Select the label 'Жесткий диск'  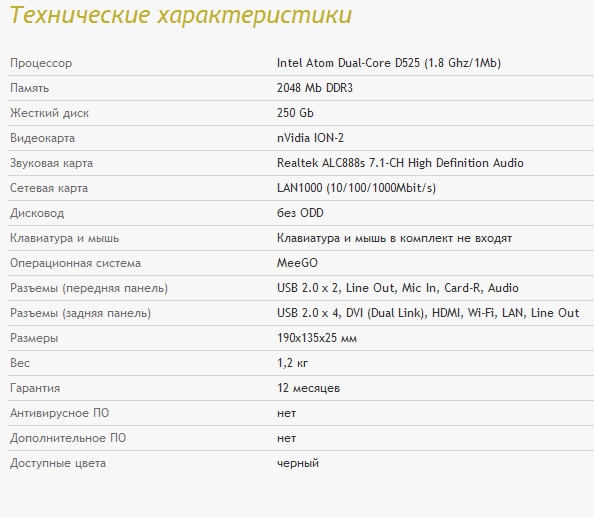point(49,113)
